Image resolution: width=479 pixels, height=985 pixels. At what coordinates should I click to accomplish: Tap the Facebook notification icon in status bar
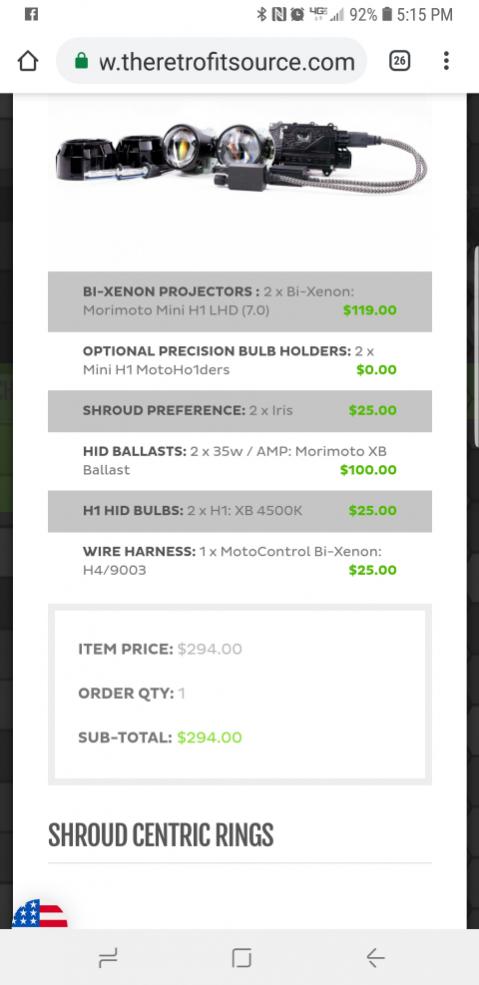click(x=31, y=14)
